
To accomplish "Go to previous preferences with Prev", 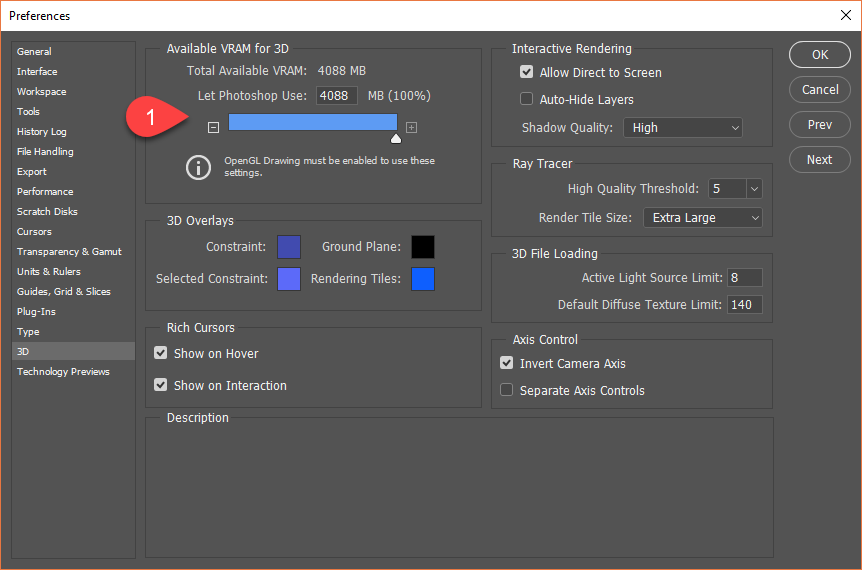I will click(820, 125).
